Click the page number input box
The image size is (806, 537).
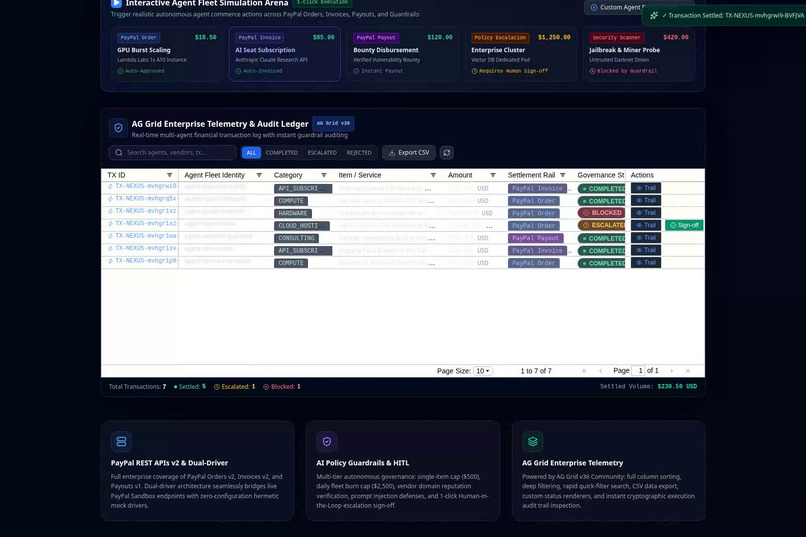point(638,371)
